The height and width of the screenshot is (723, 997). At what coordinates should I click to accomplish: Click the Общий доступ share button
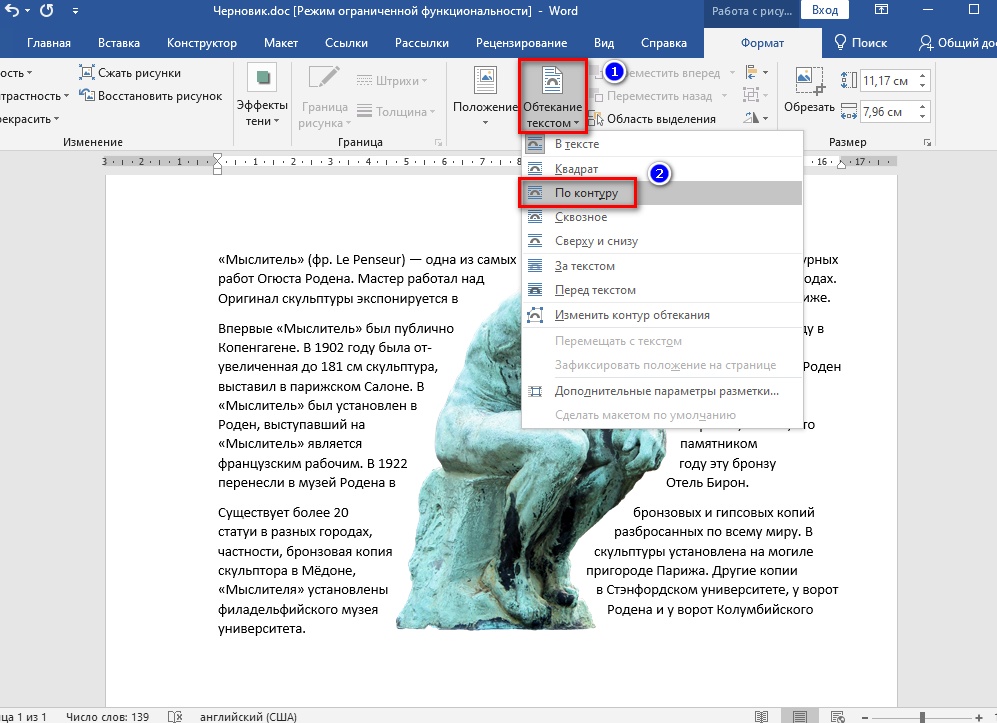click(957, 43)
